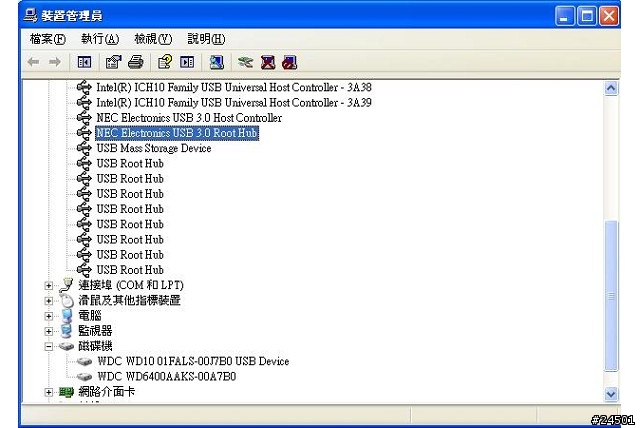Image resolution: width=640 pixels, height=428 pixels.
Task: Select the 連接埠 (COM 和 LPT) label
Action: (131, 285)
